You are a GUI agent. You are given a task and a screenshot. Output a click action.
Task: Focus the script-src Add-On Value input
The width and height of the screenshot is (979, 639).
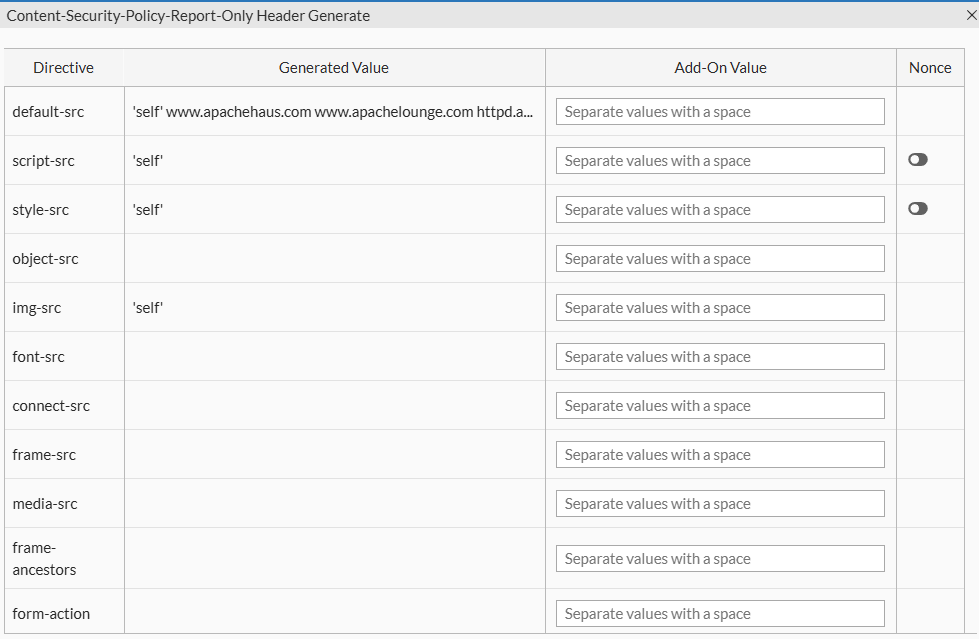pos(720,161)
